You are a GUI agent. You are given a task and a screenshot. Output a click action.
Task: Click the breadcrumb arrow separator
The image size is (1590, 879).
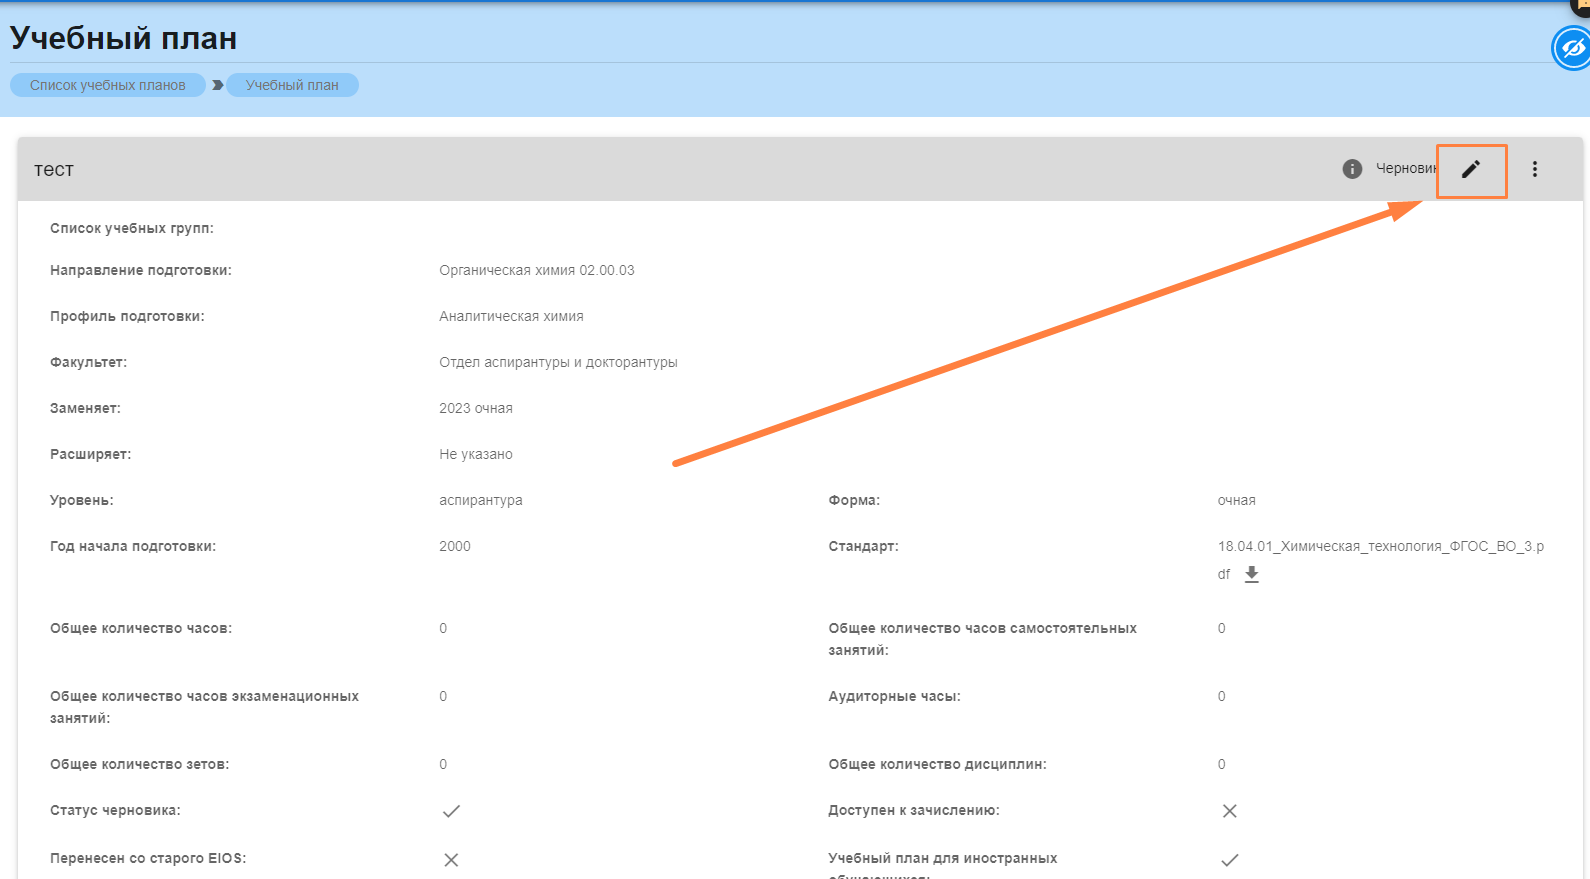[217, 85]
